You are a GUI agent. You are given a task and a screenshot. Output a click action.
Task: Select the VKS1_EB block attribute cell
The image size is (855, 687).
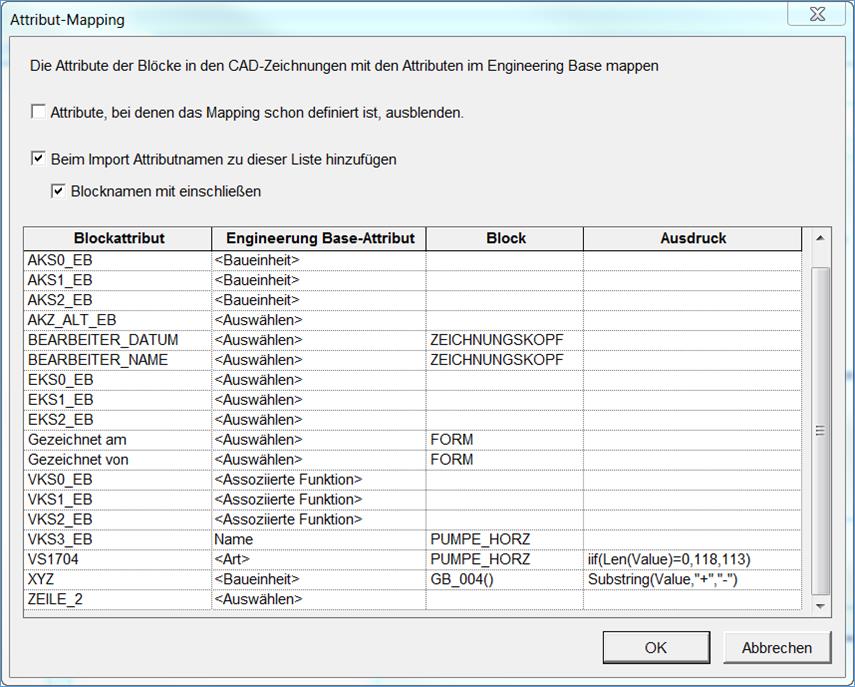click(118, 499)
